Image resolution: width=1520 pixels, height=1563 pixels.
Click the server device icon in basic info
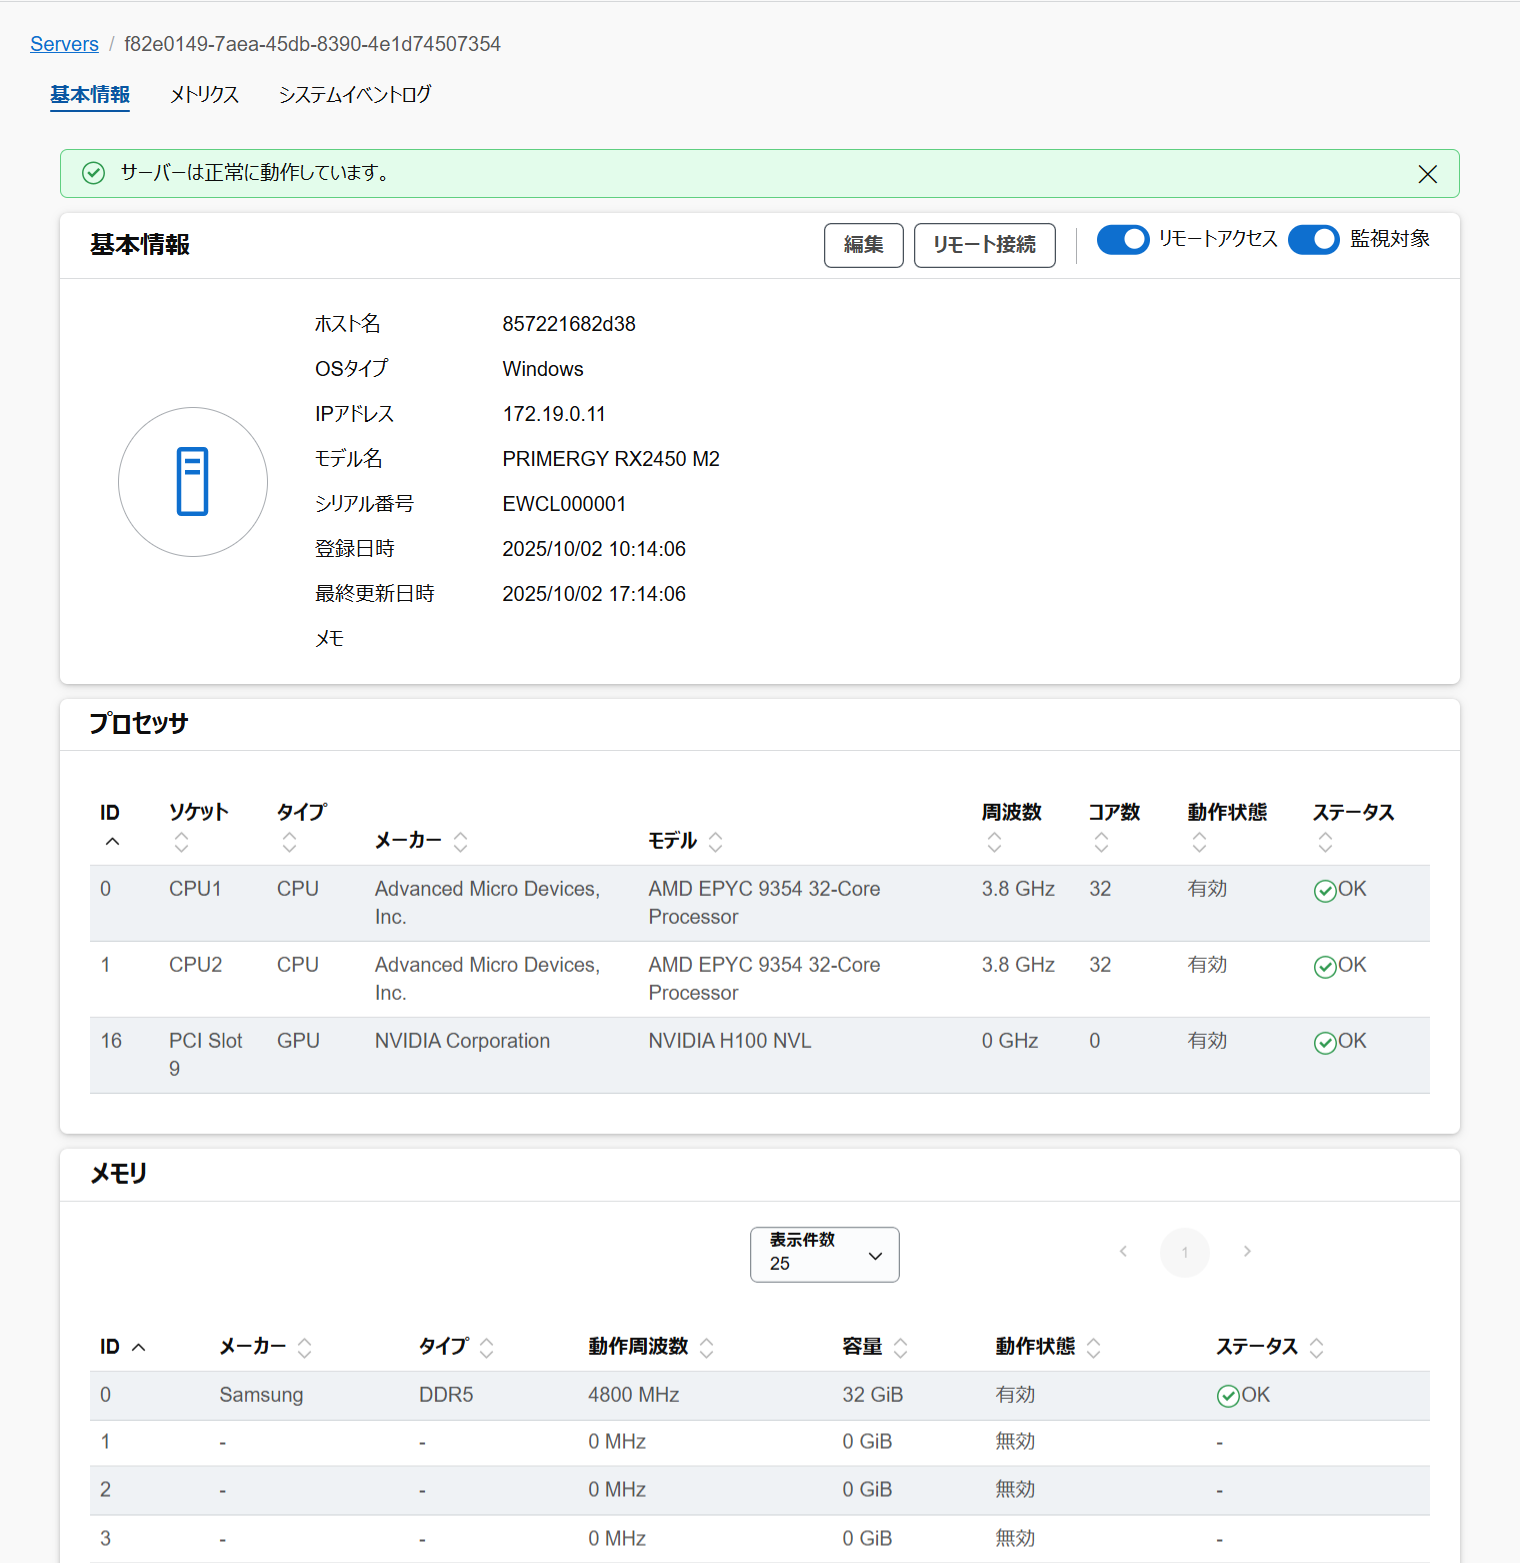point(193,481)
